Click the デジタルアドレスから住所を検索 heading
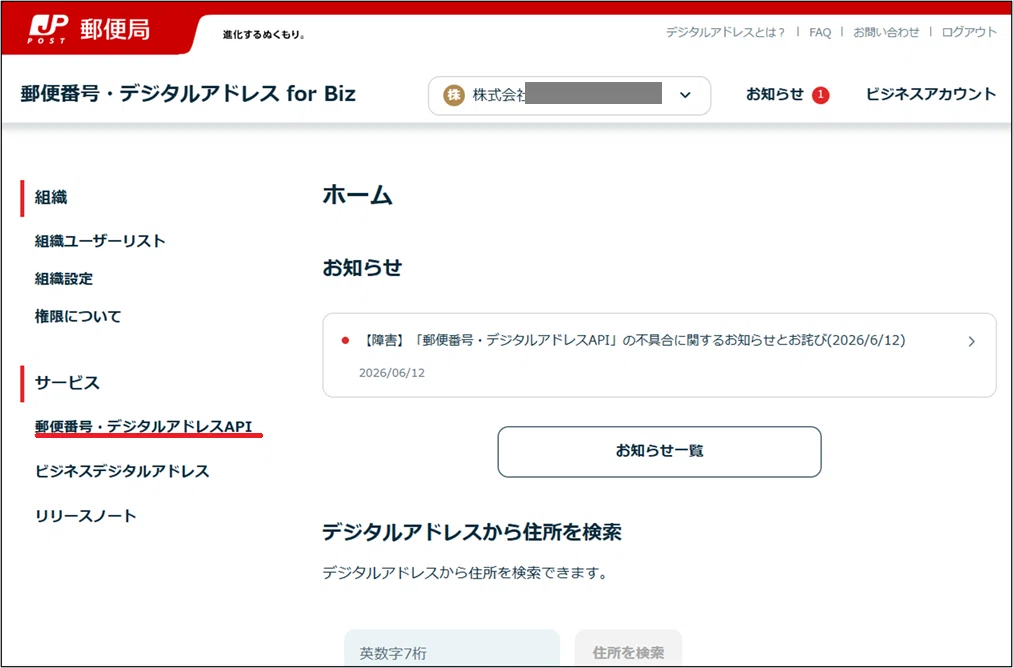This screenshot has width=1013, height=668. click(x=472, y=532)
